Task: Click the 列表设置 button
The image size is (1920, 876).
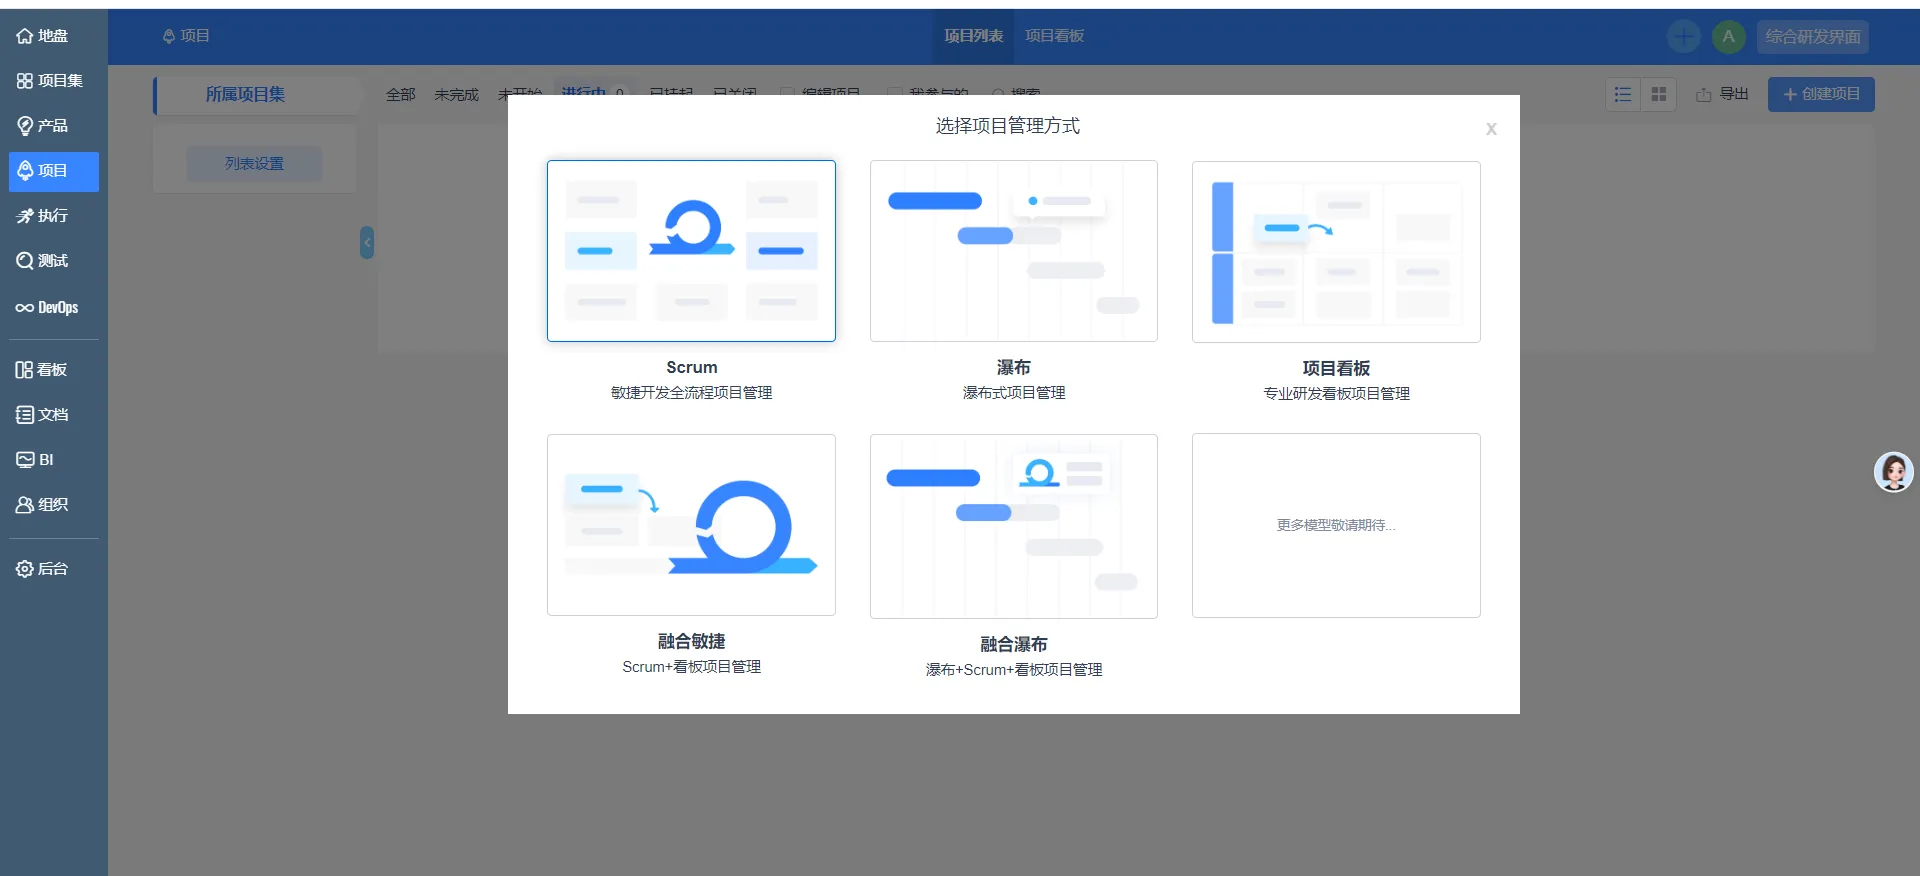Action: pyautogui.click(x=254, y=164)
